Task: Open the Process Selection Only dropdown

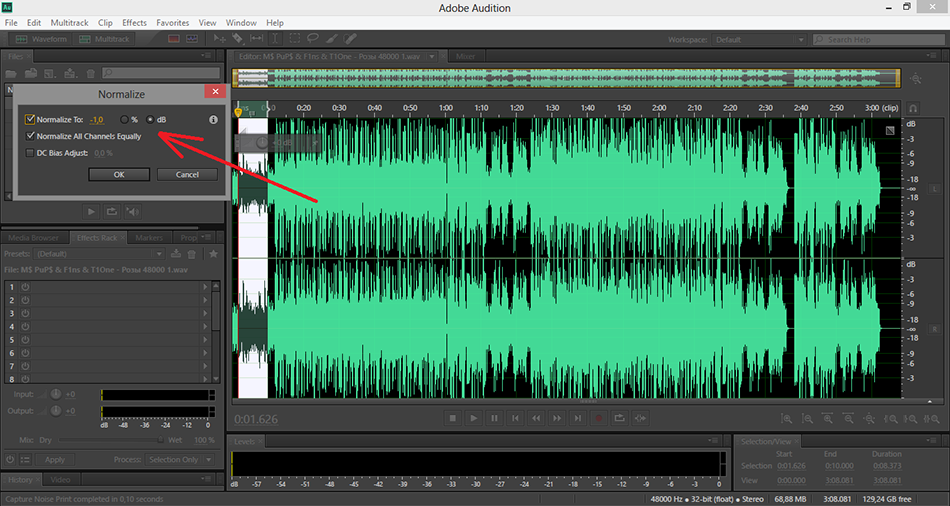Action: point(182,459)
